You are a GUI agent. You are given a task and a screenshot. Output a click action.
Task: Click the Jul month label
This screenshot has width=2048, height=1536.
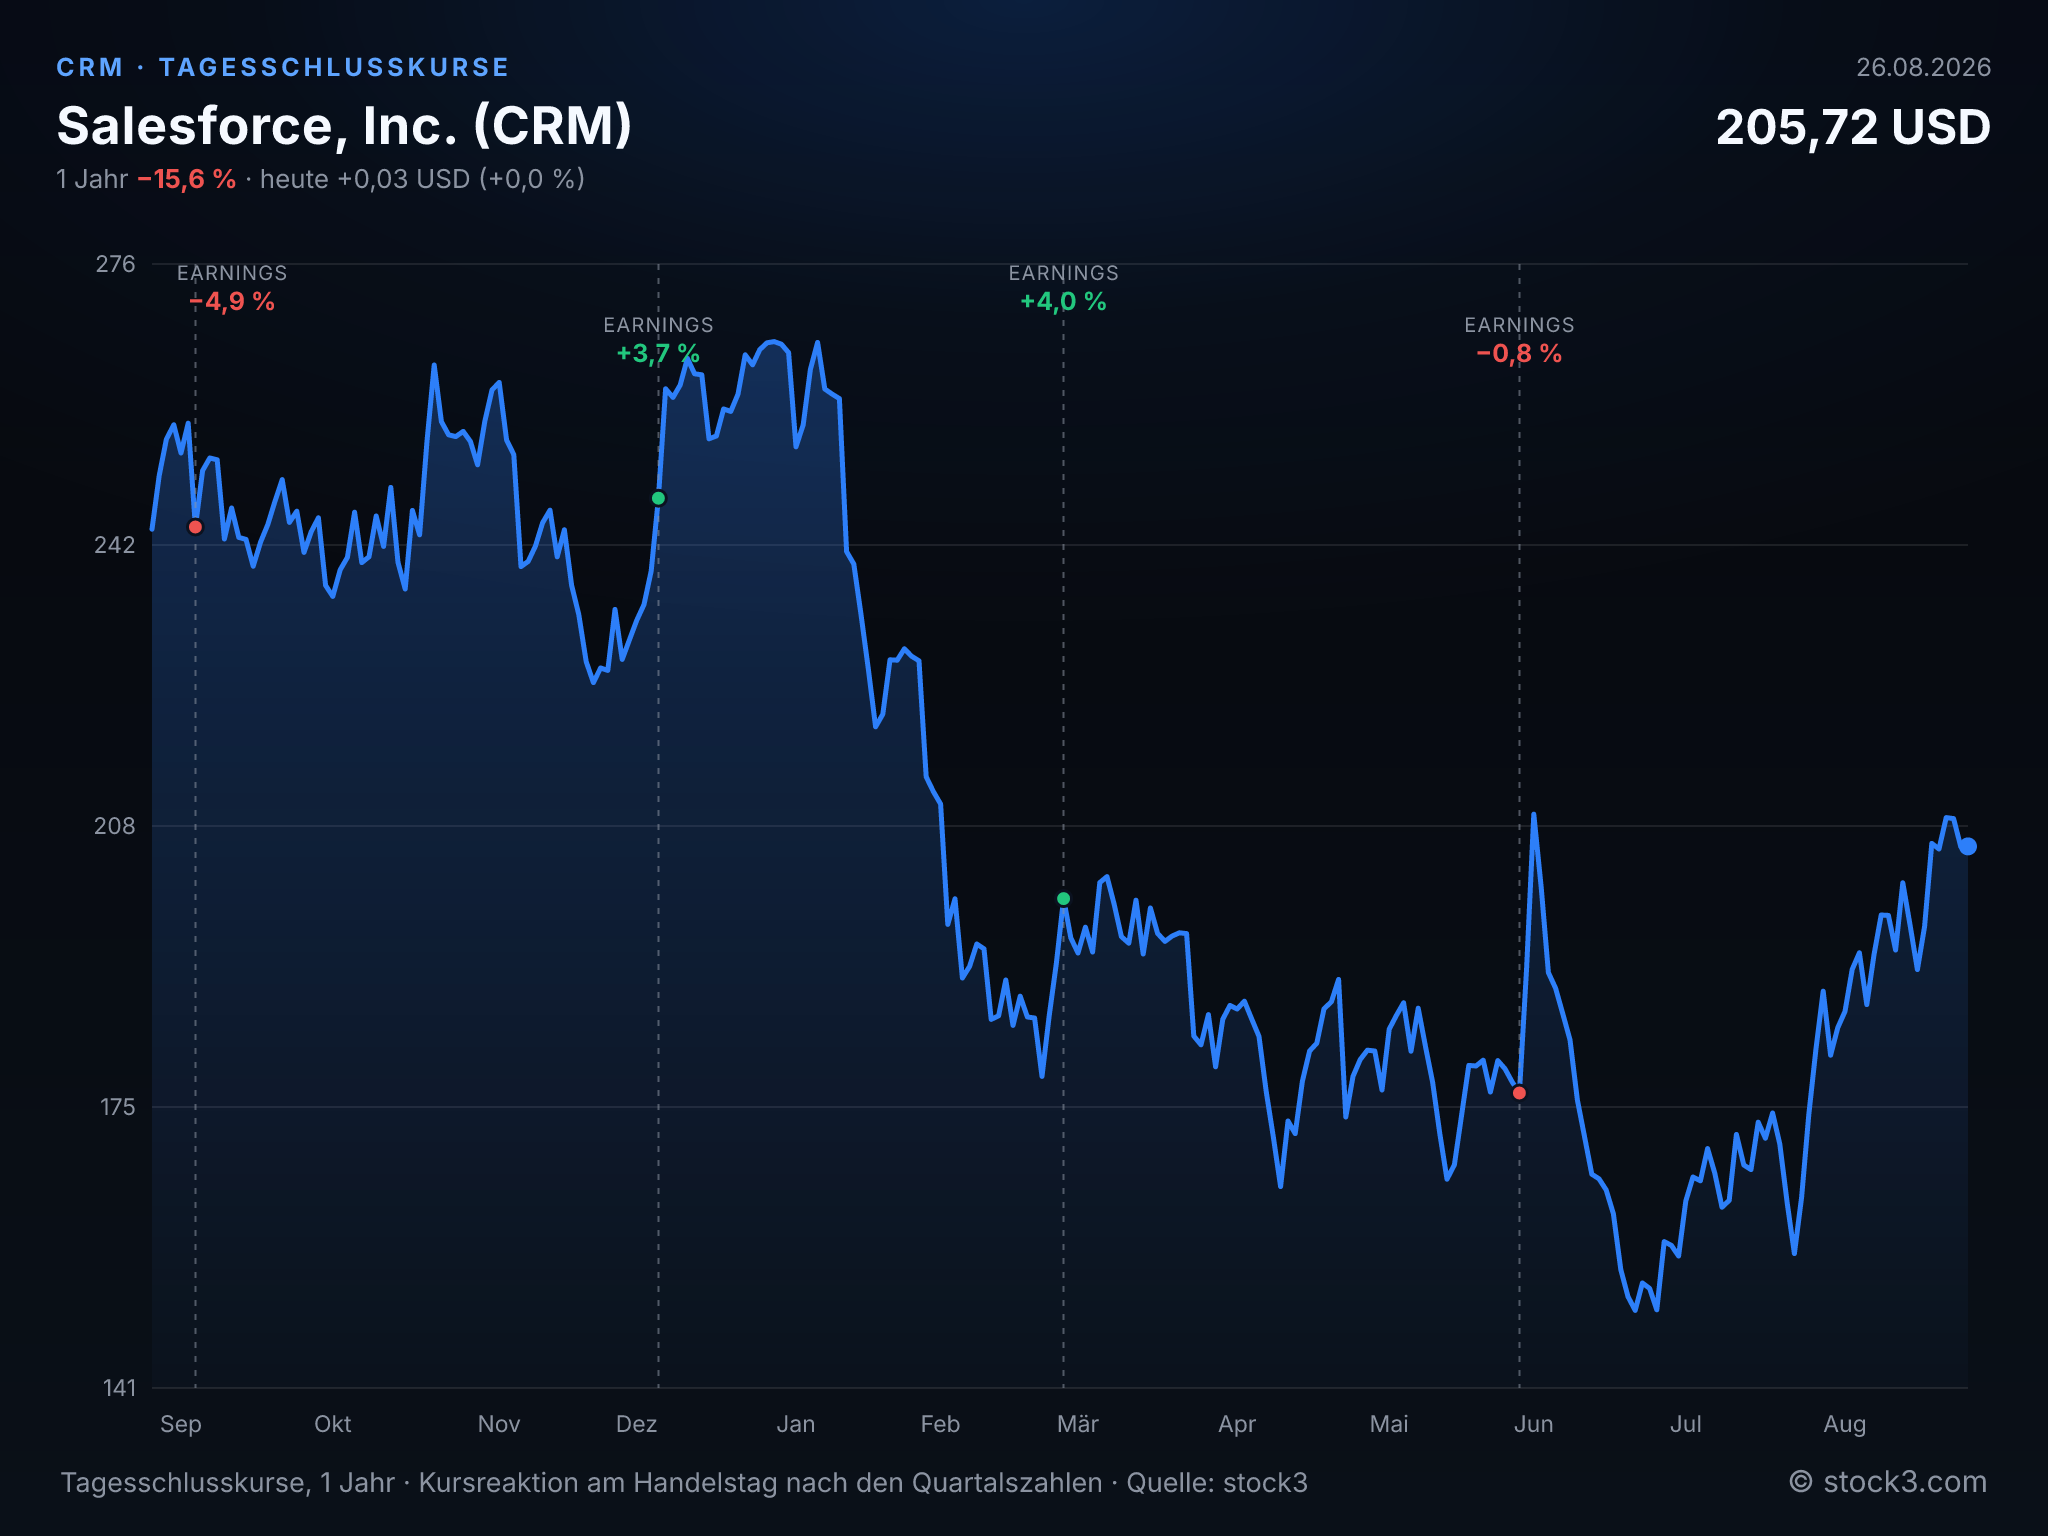coord(1686,1424)
